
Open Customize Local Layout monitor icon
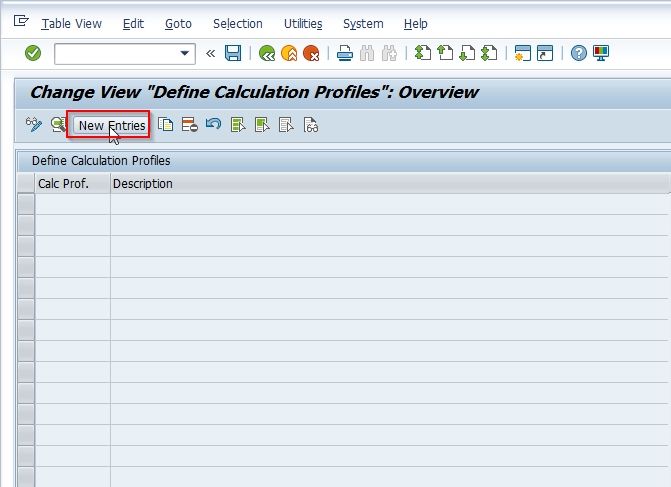pos(601,53)
